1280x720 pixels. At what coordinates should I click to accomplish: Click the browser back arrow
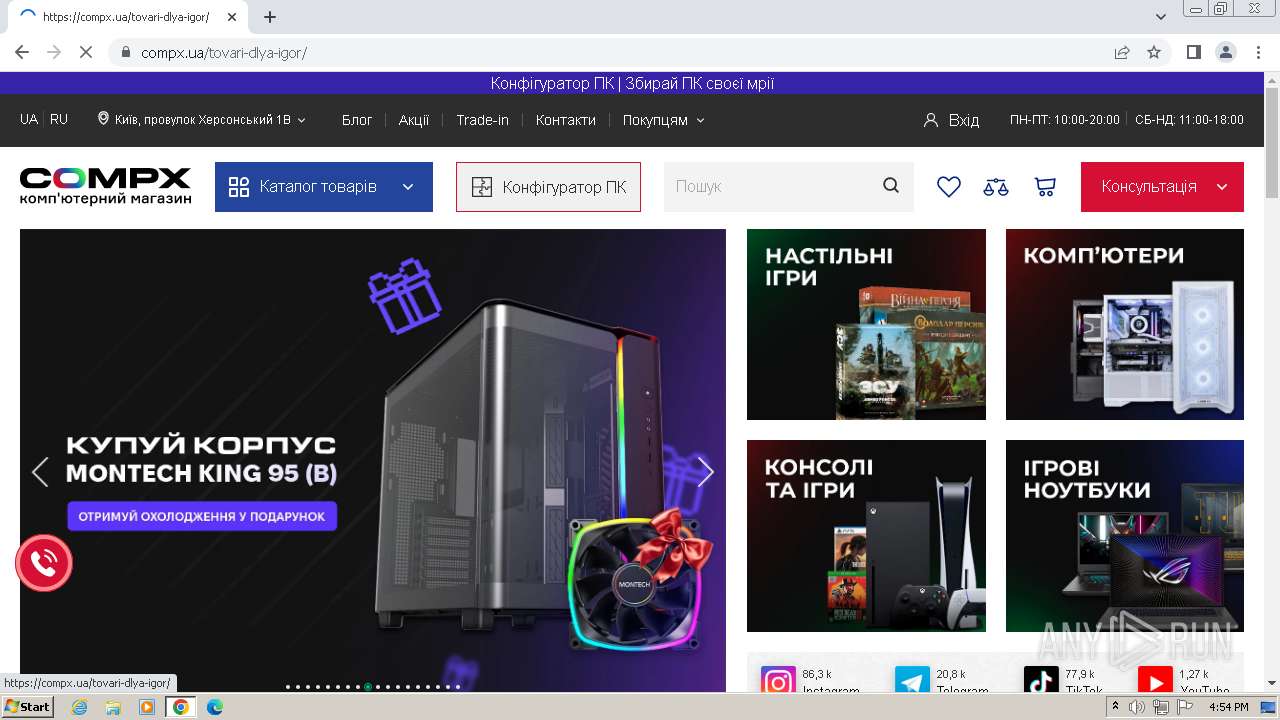click(22, 52)
